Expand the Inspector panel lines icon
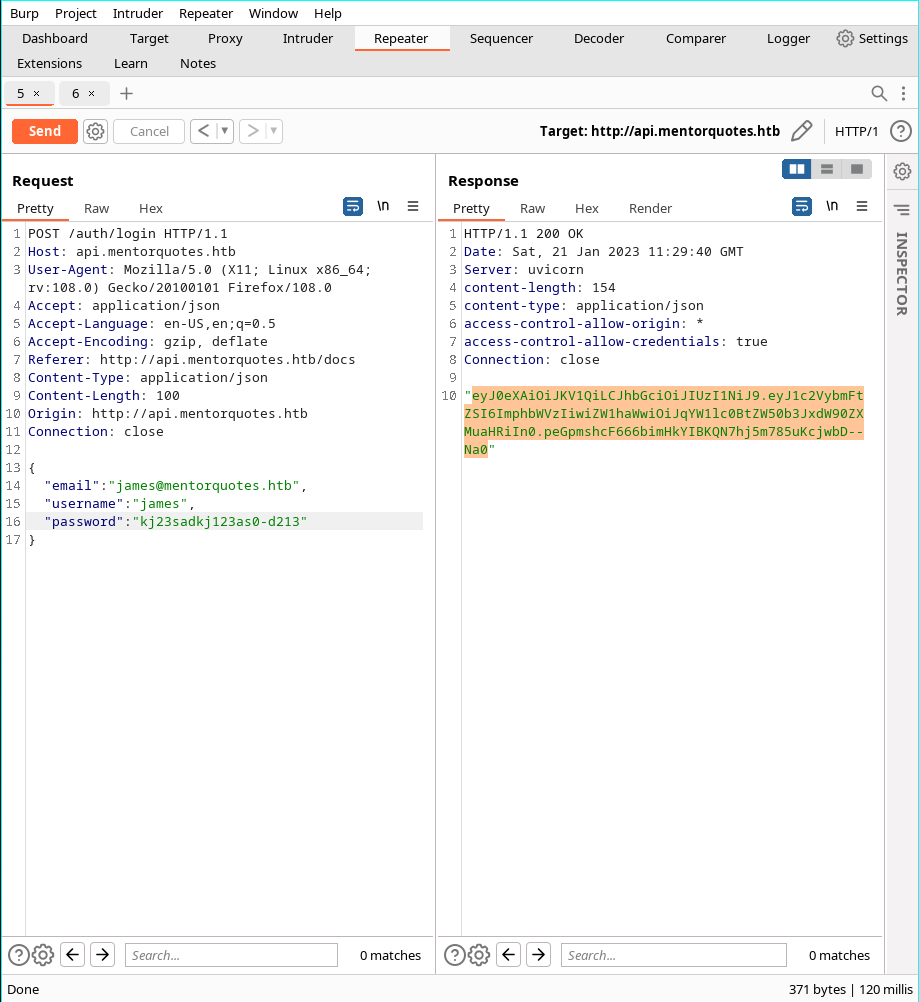 tap(902, 210)
